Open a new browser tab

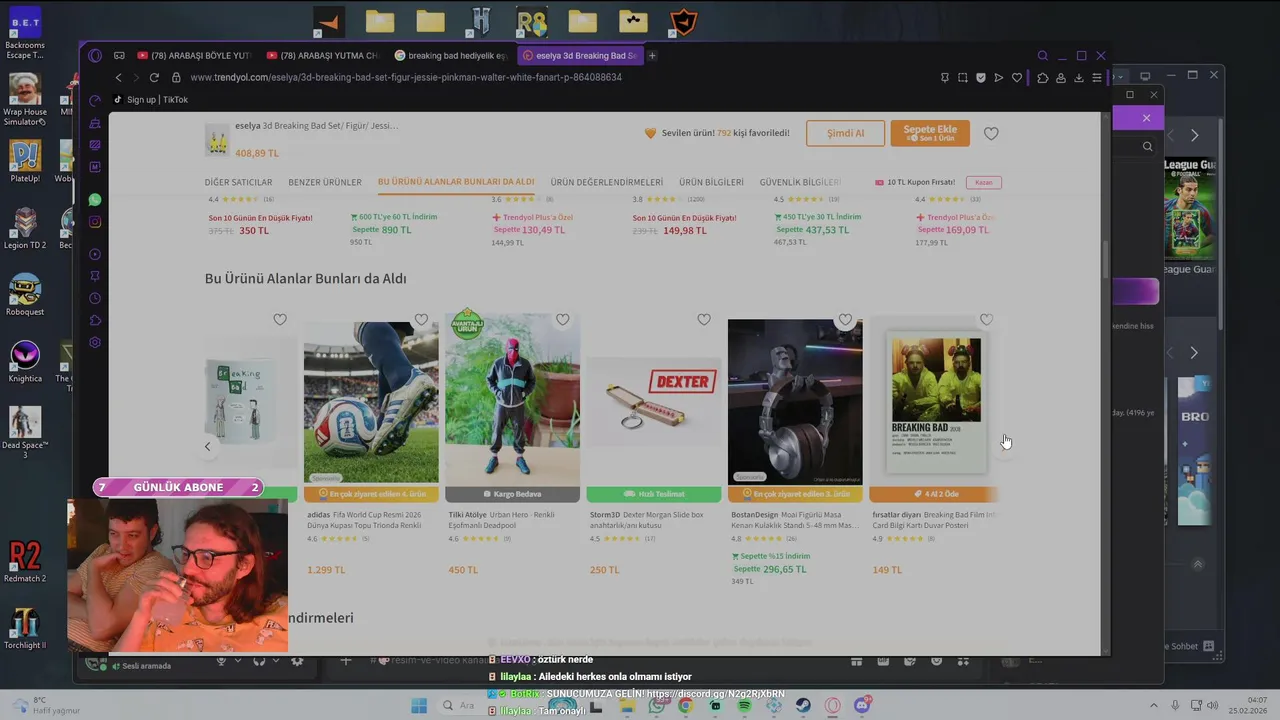[652, 56]
